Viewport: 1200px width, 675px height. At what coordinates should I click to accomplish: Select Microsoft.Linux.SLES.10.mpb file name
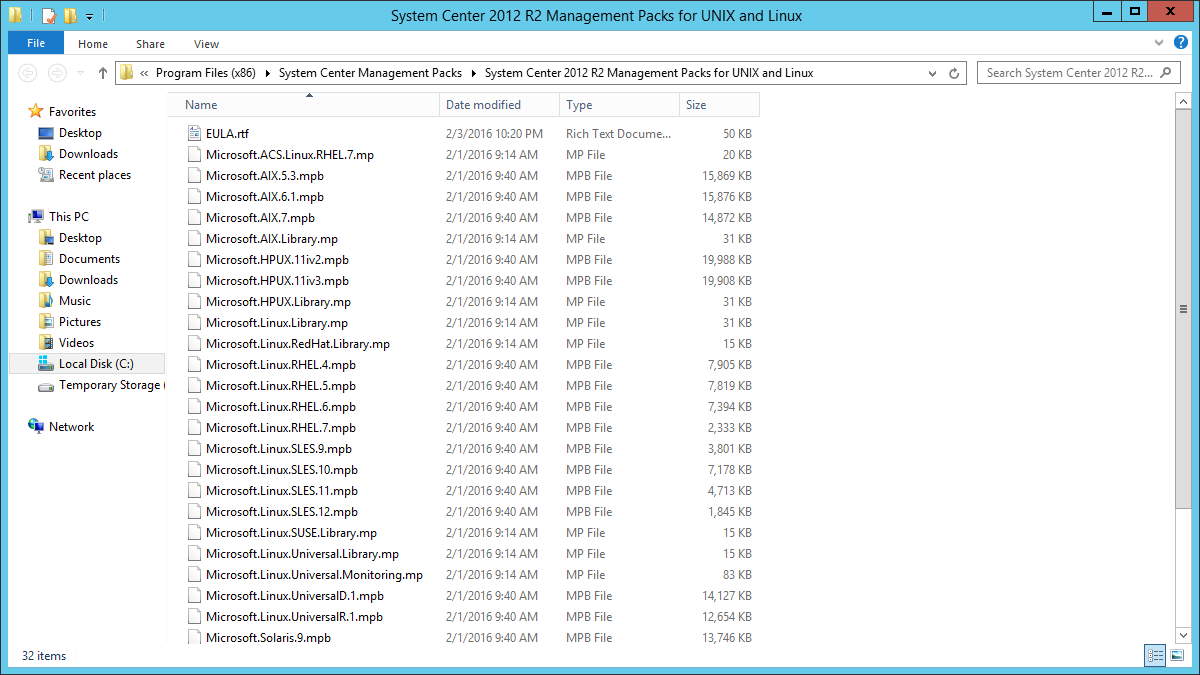pyautogui.click(x=282, y=470)
